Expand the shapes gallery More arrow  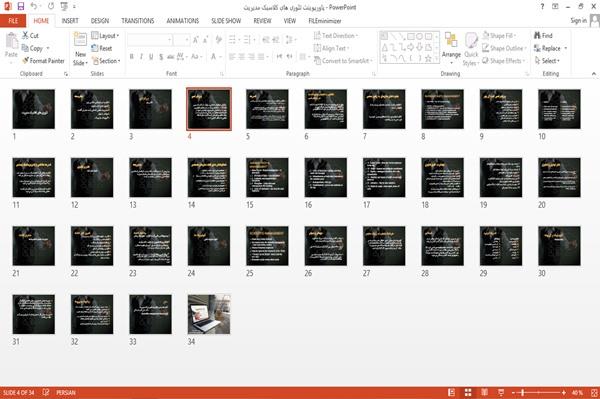tap(437, 59)
